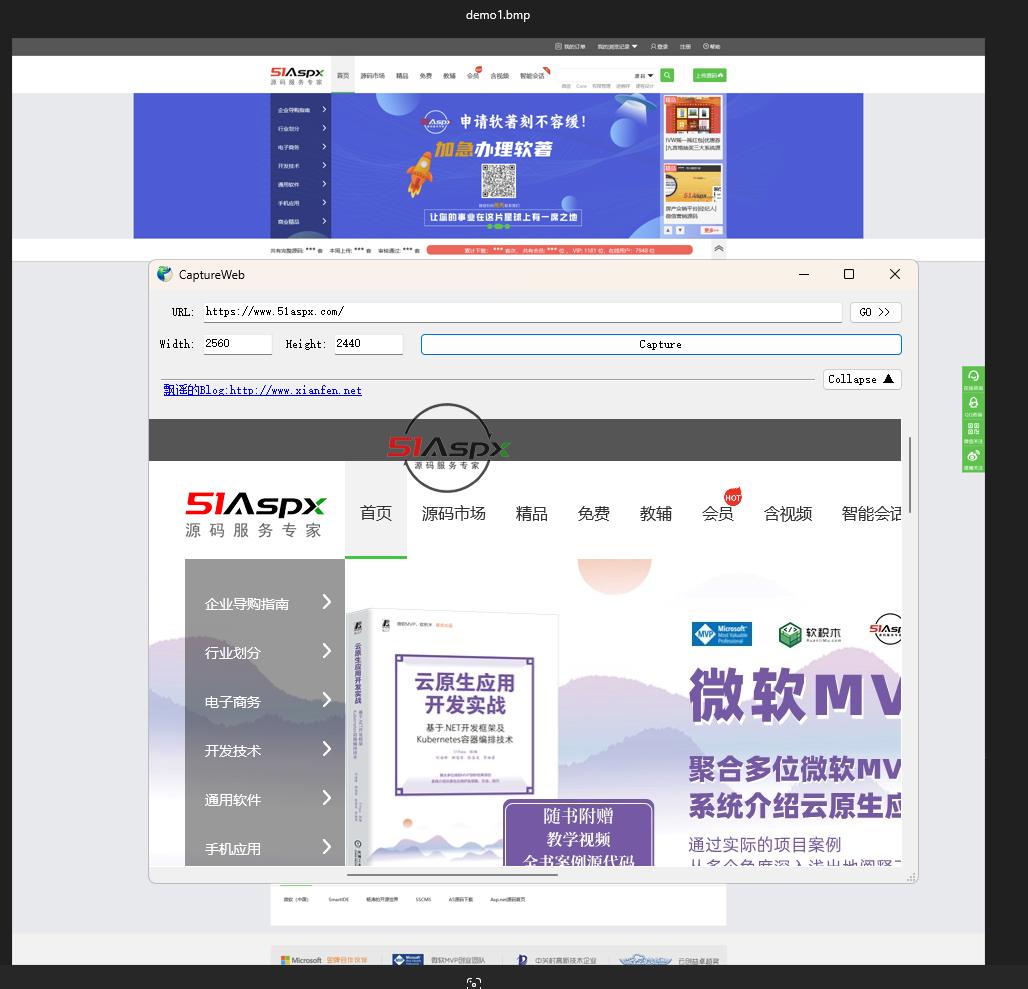
Task: Click the large 51Aspx logo in CaptureWeb preview
Action: pyautogui.click(x=256, y=515)
